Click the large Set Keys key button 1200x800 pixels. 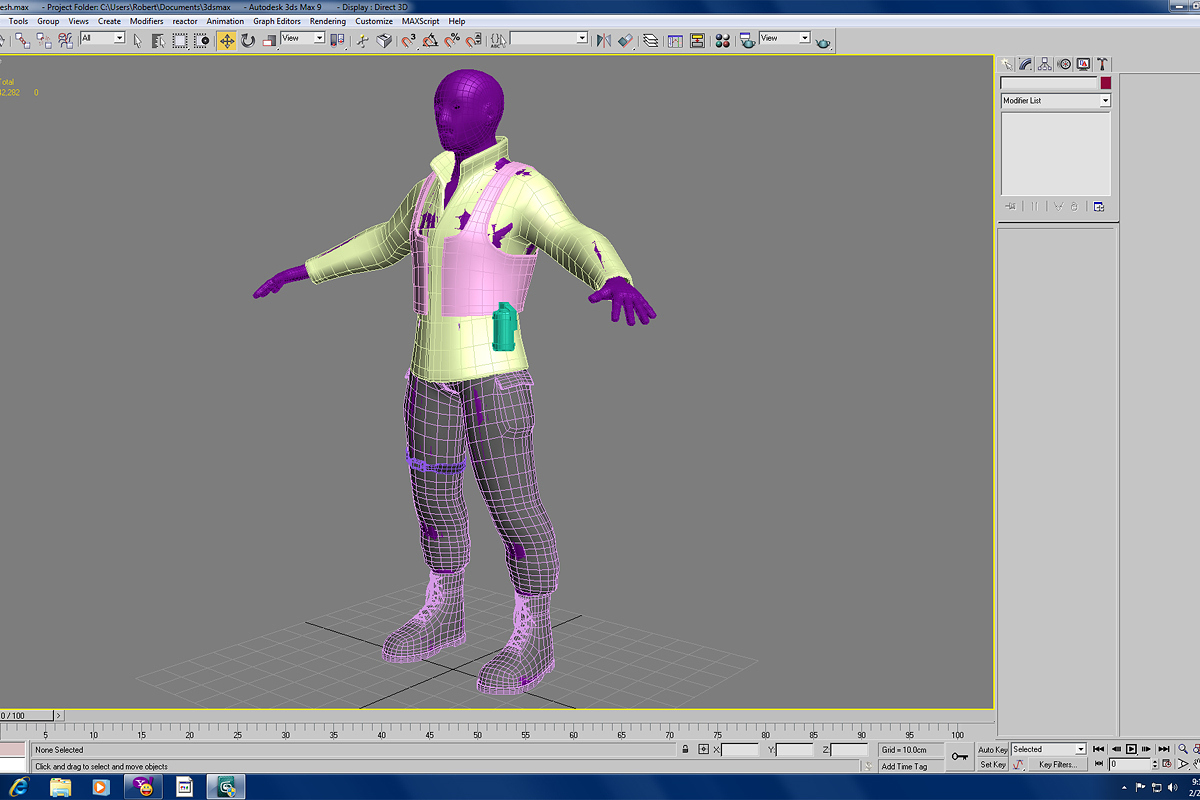pos(959,757)
